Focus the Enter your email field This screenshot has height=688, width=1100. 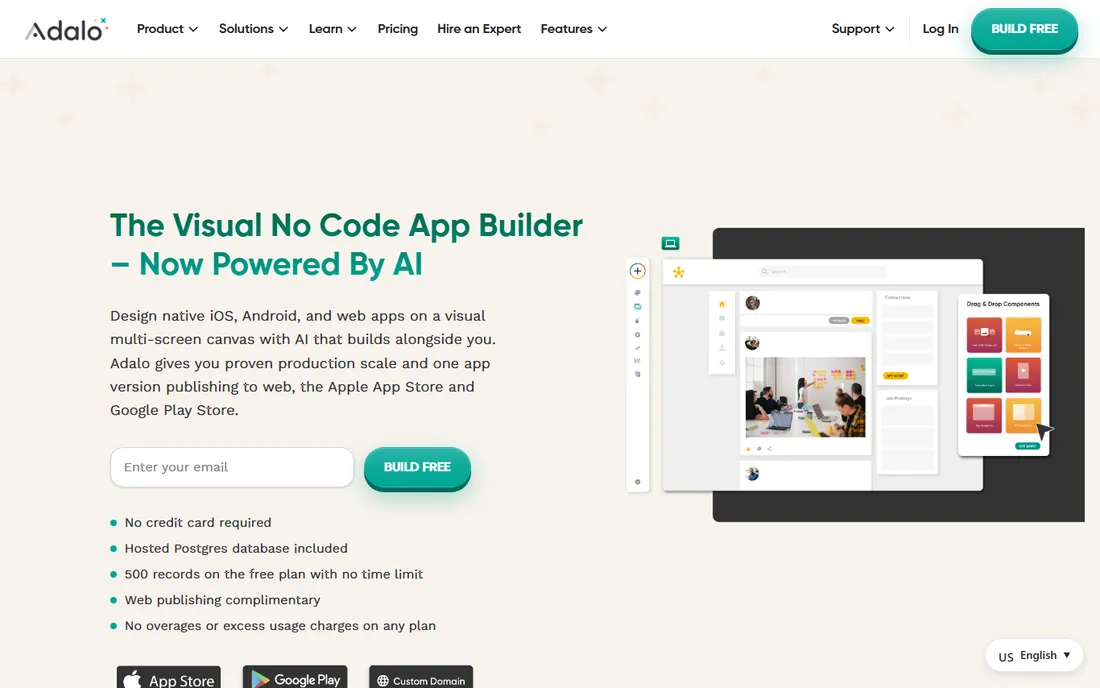coord(232,467)
